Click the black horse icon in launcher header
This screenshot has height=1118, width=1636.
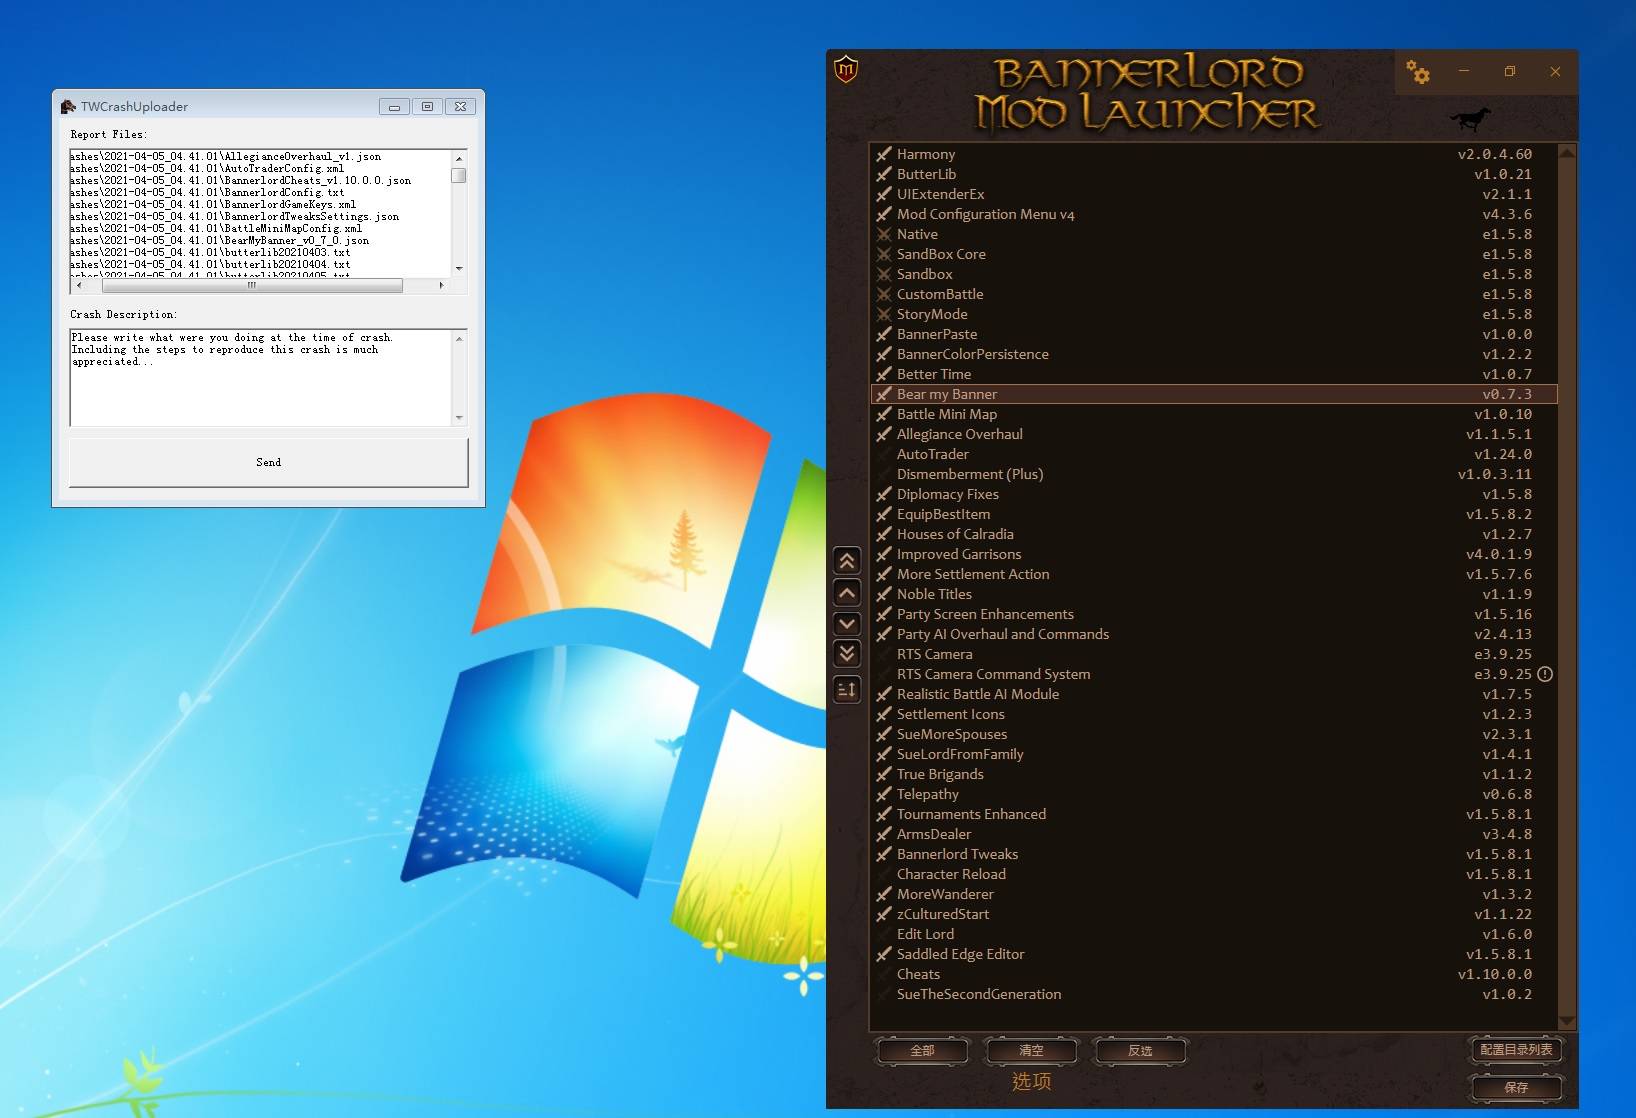pyautogui.click(x=1470, y=118)
